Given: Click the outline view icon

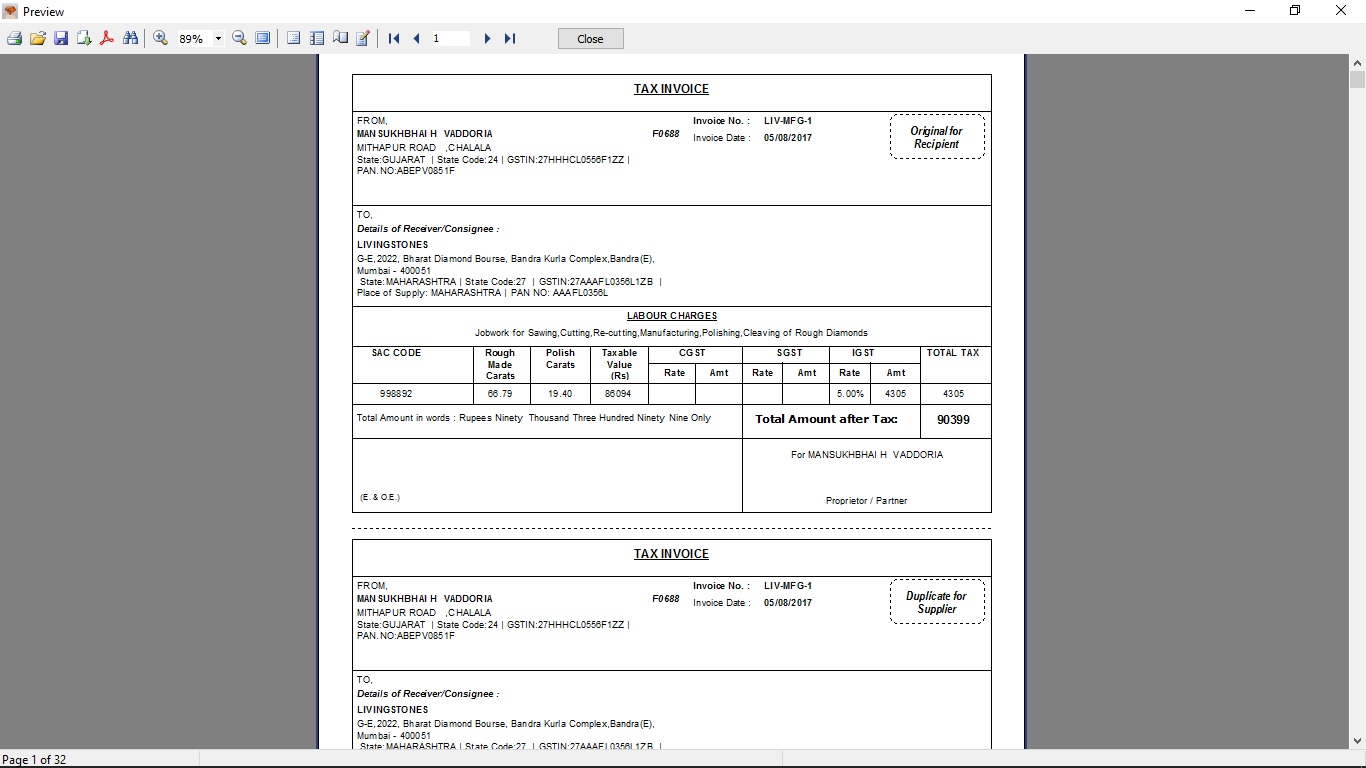Looking at the screenshot, I should coord(294,39).
